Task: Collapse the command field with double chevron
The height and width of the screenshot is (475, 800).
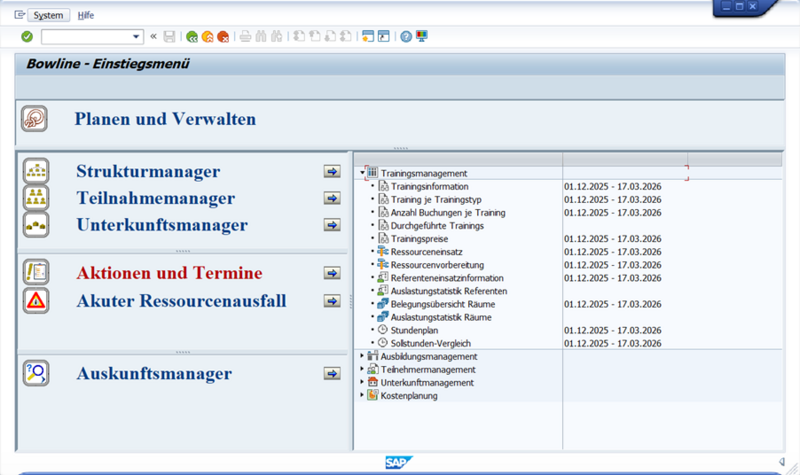Action: click(154, 36)
